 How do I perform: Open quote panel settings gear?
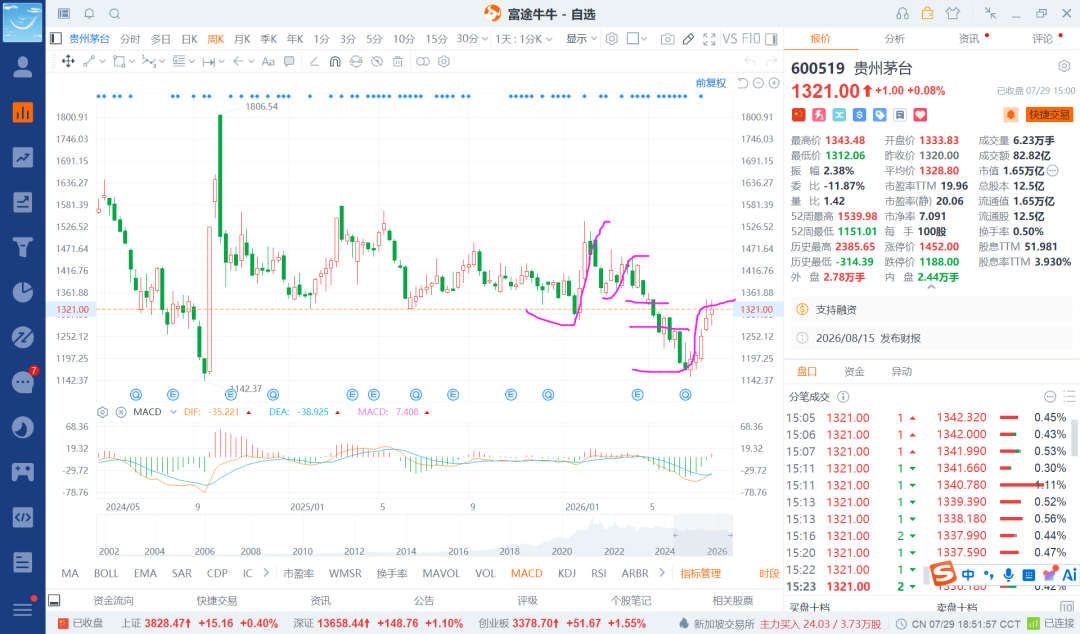click(x=1064, y=66)
